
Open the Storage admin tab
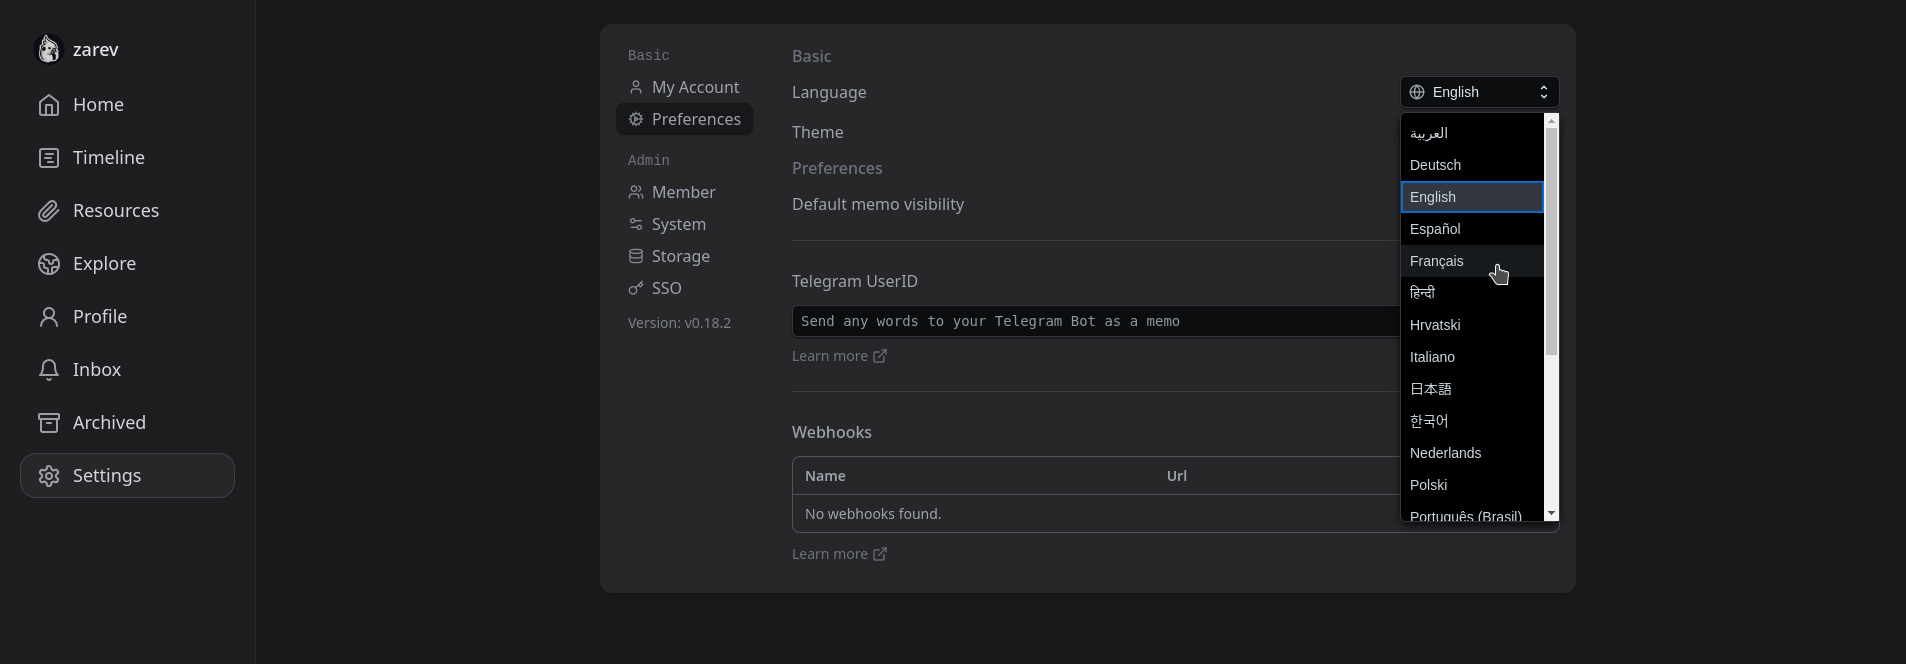(669, 256)
